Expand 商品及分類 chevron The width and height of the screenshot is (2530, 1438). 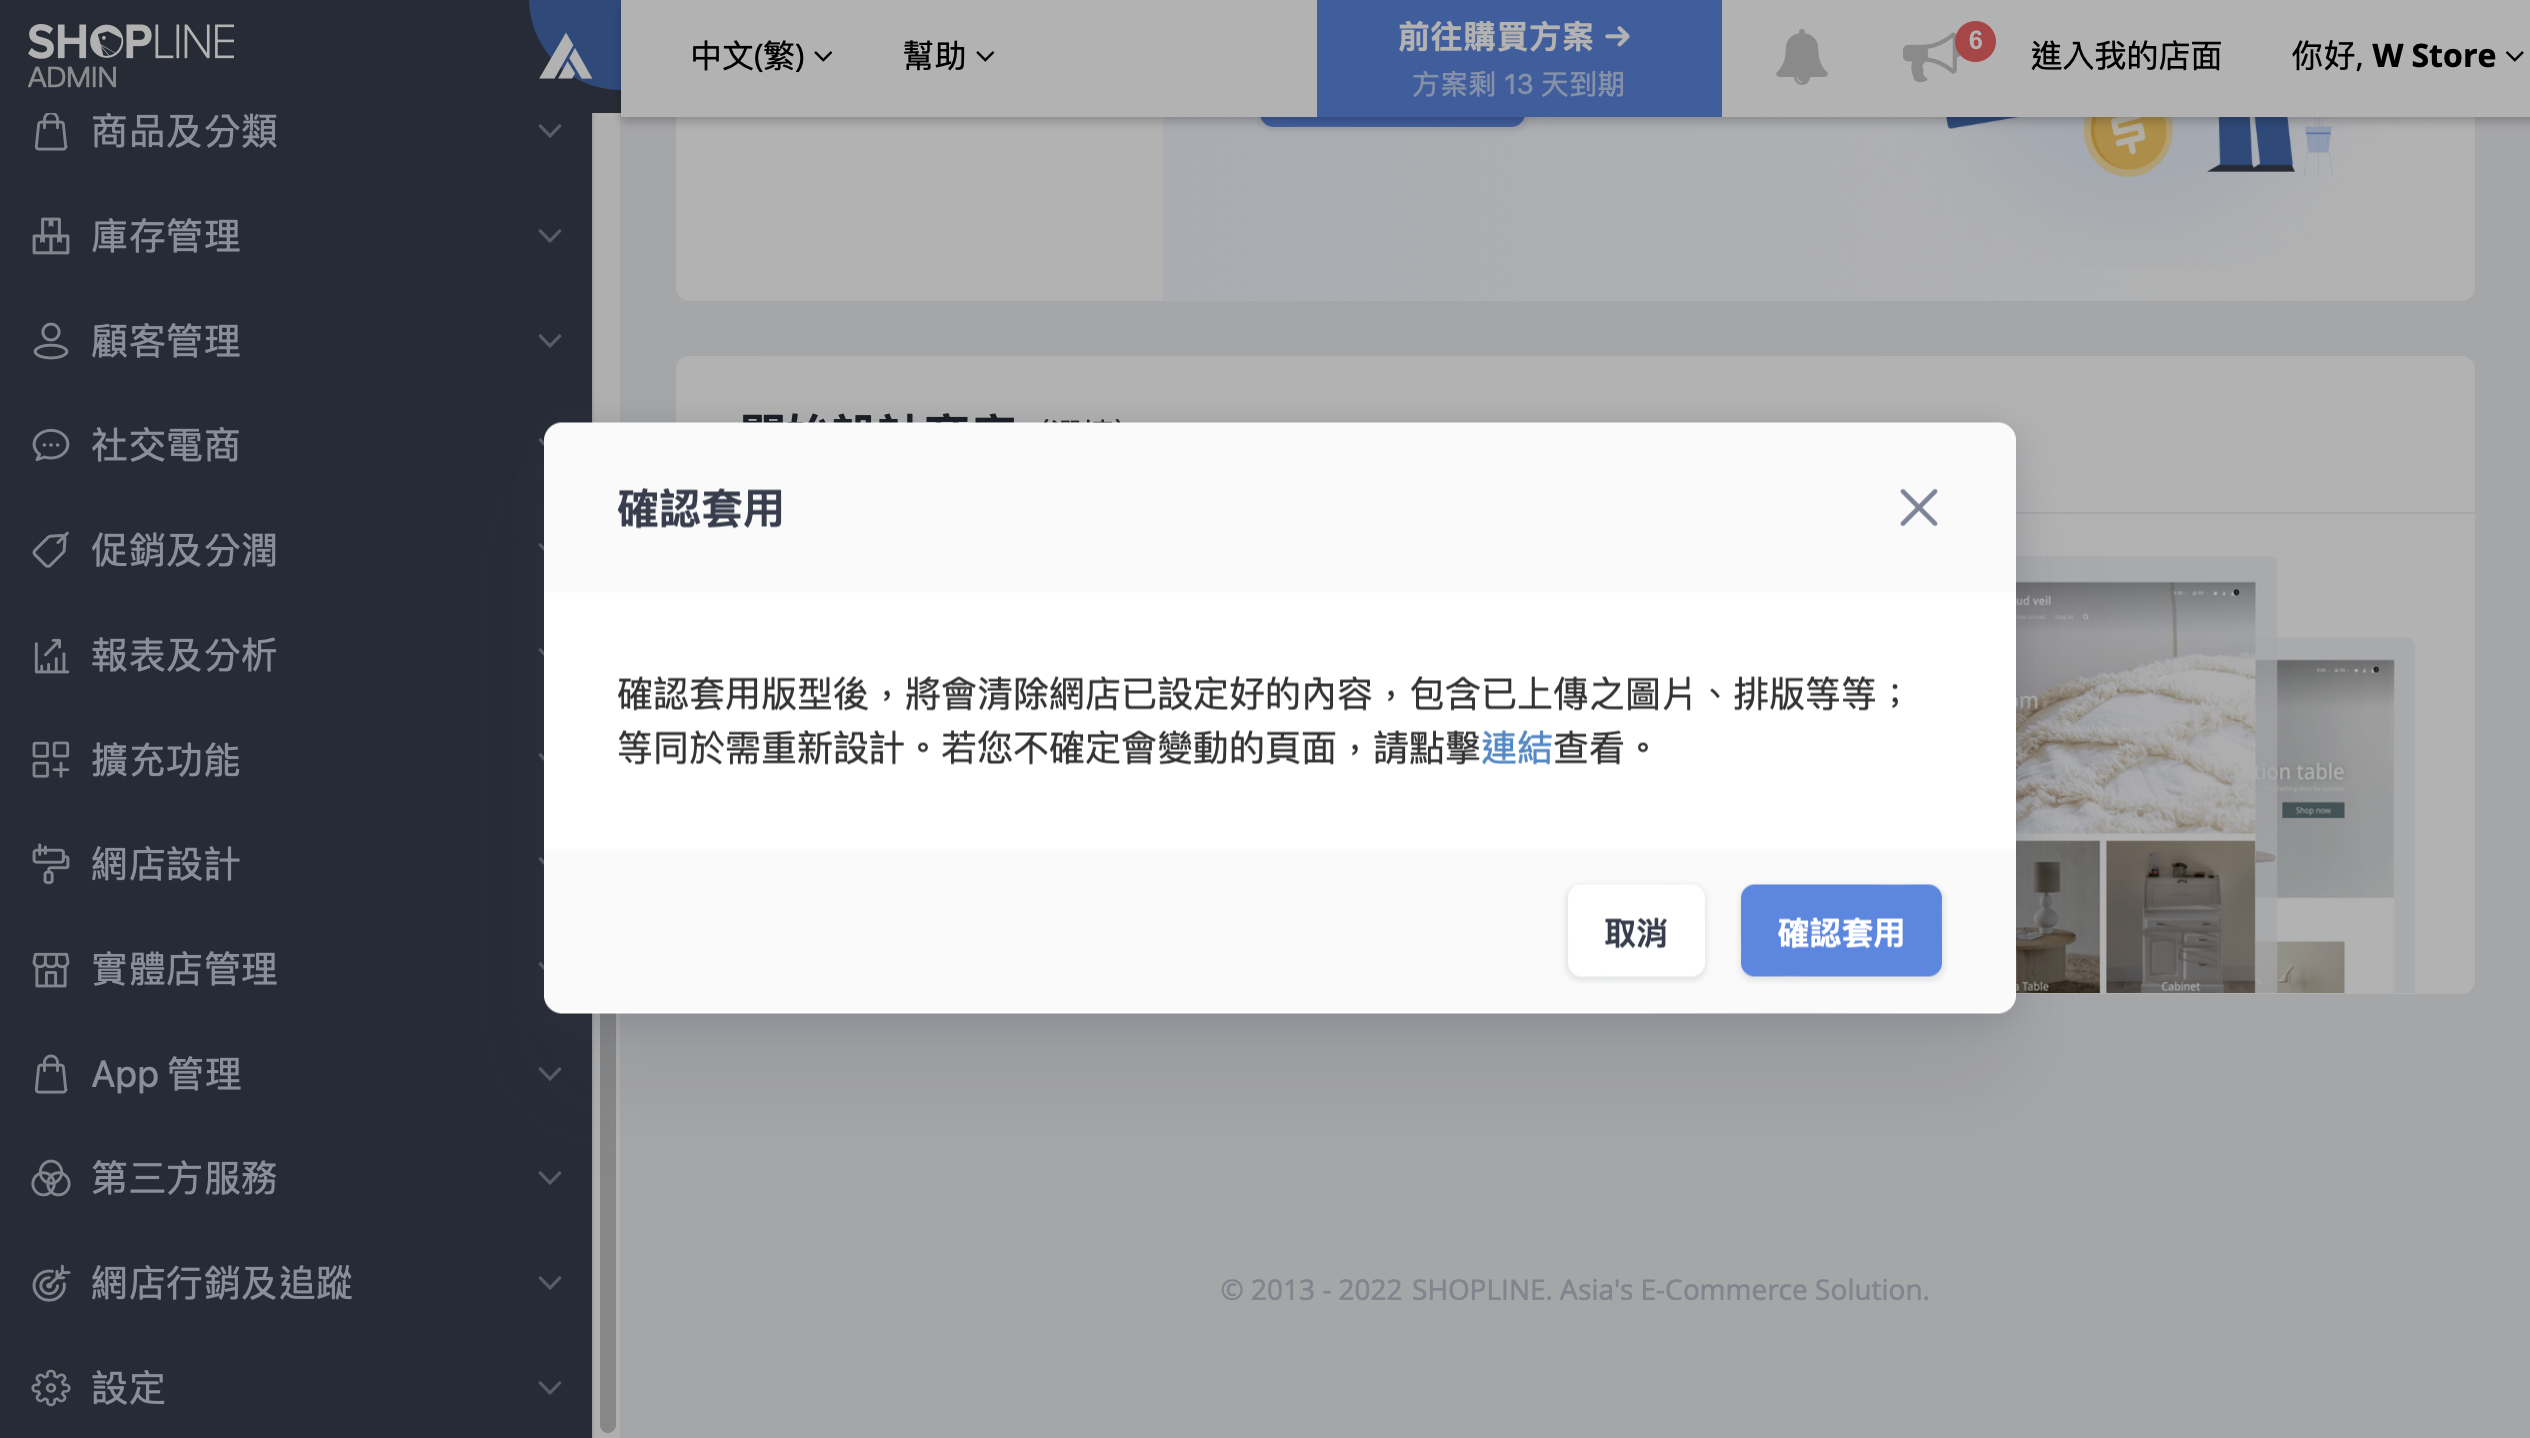click(x=550, y=132)
